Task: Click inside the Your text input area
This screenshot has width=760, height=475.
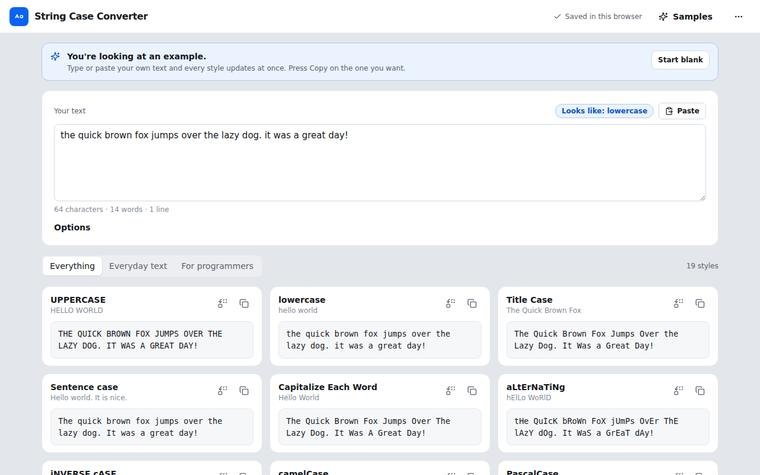Action: coord(380,162)
